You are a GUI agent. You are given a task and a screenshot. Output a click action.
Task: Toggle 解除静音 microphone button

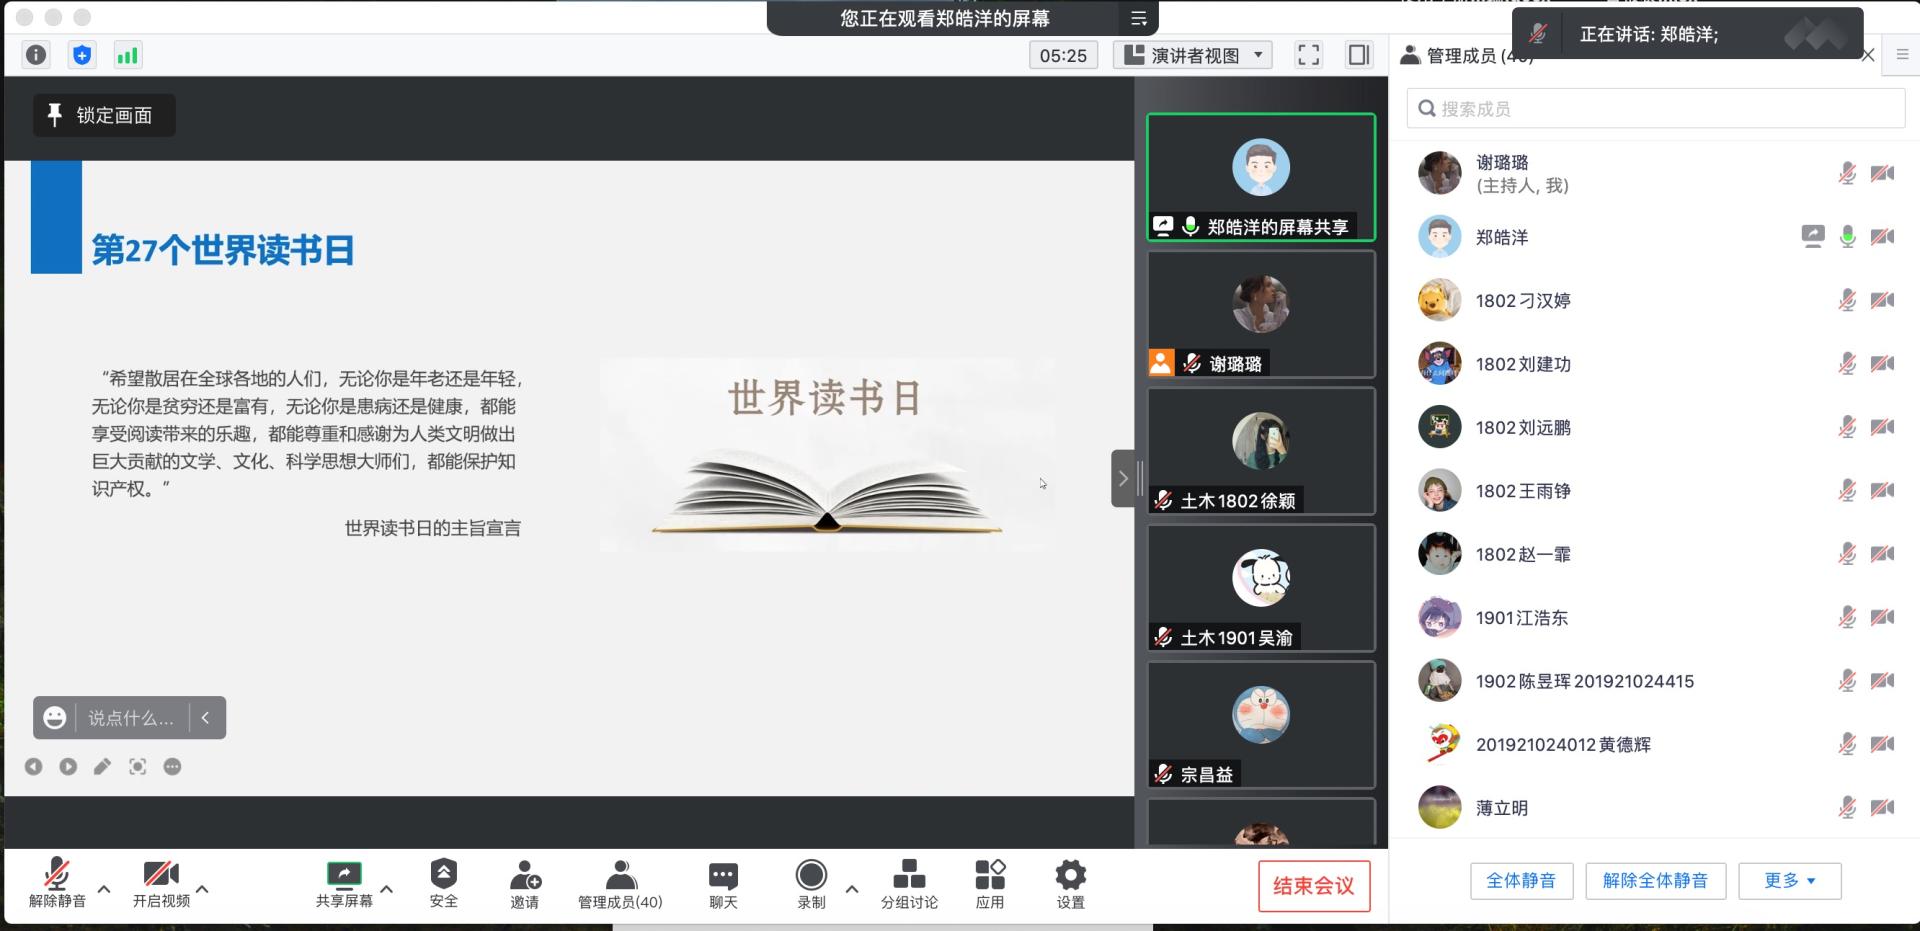[x=57, y=885]
